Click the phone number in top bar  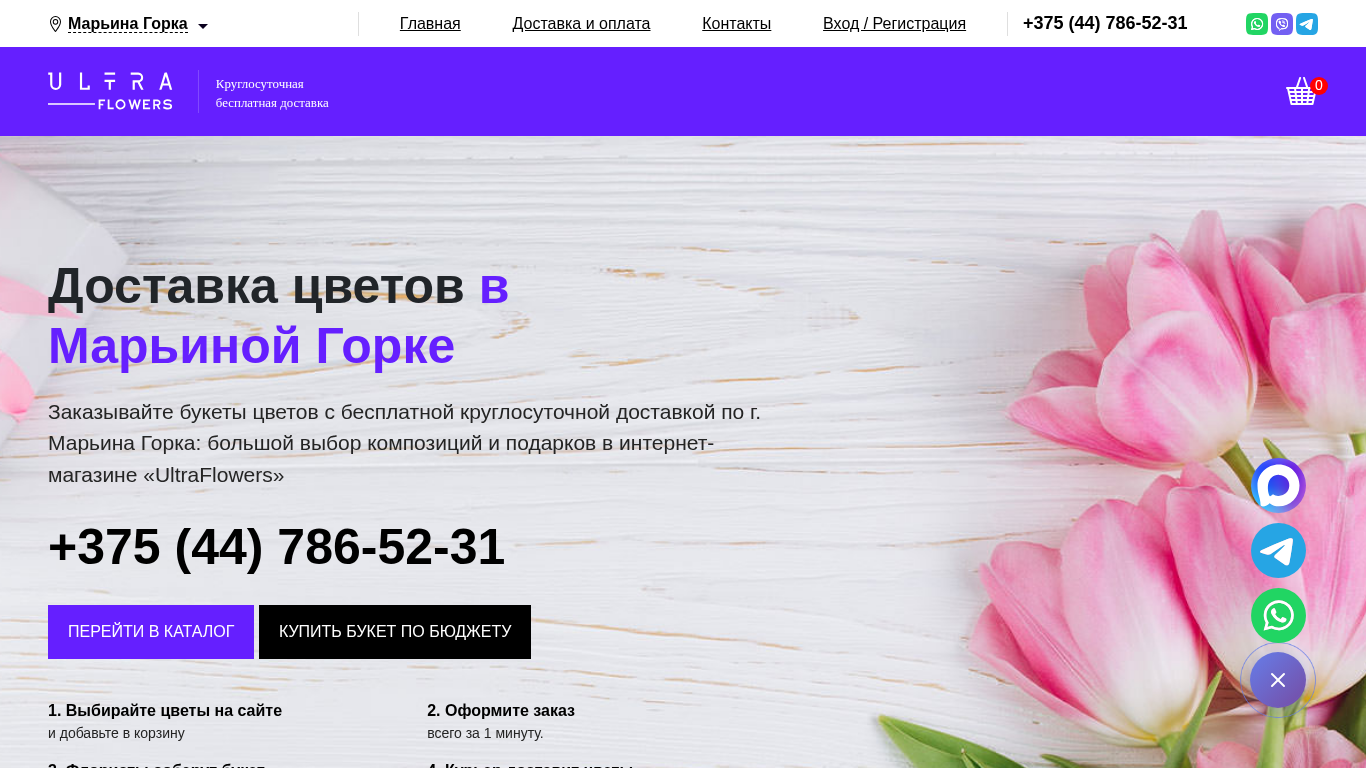coord(1105,24)
